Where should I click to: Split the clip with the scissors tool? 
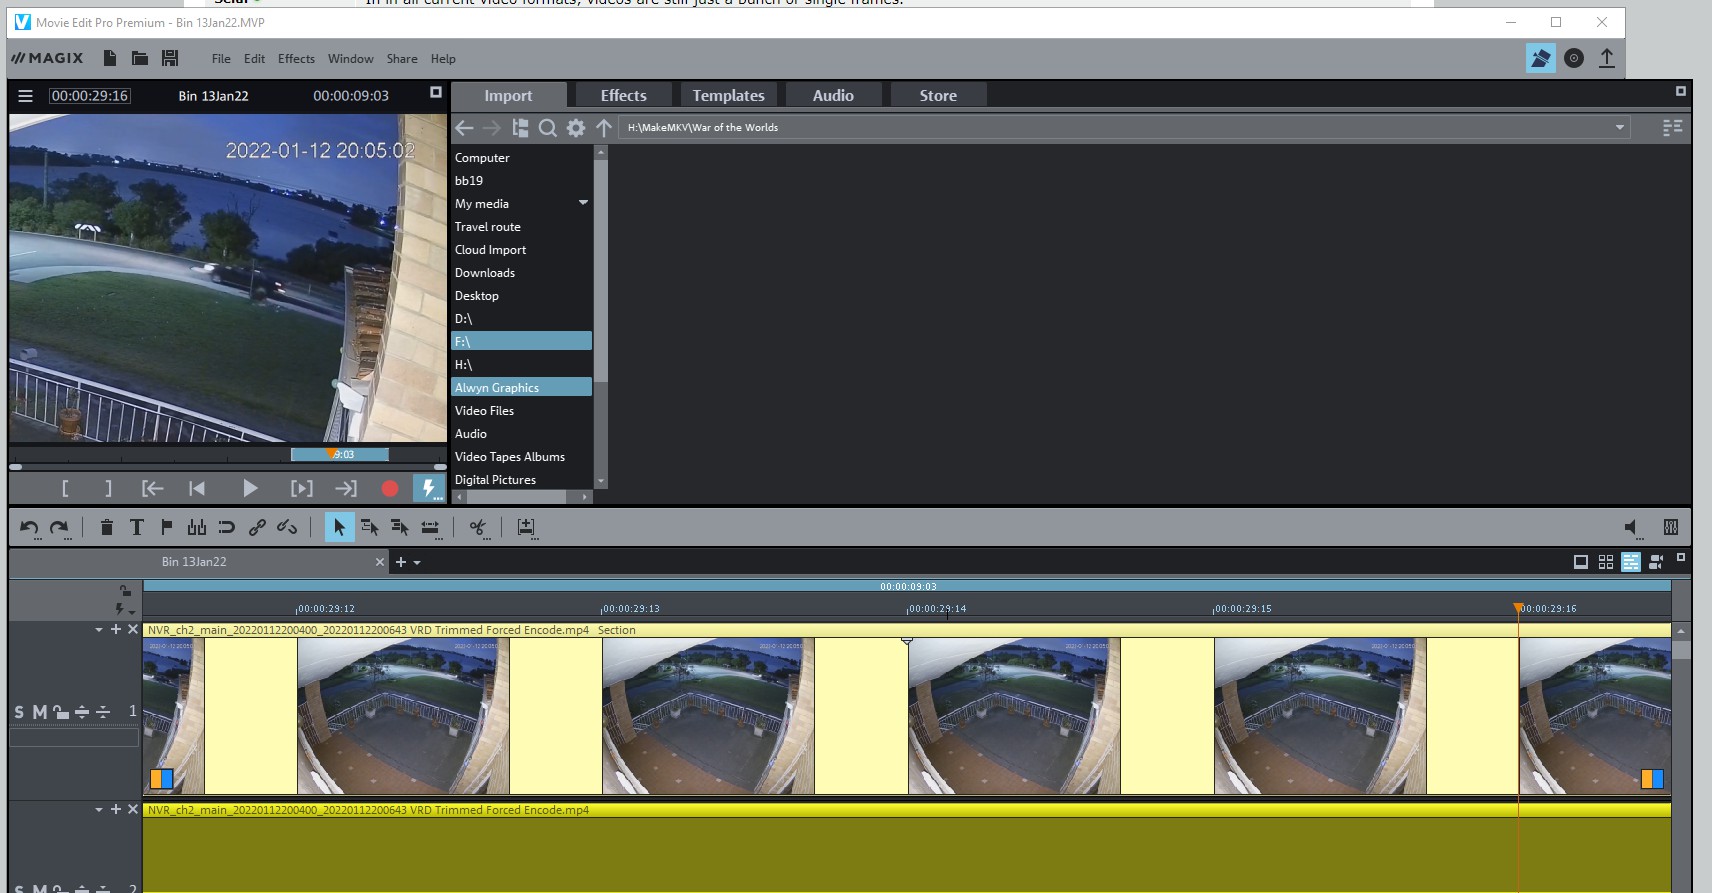pos(478,527)
